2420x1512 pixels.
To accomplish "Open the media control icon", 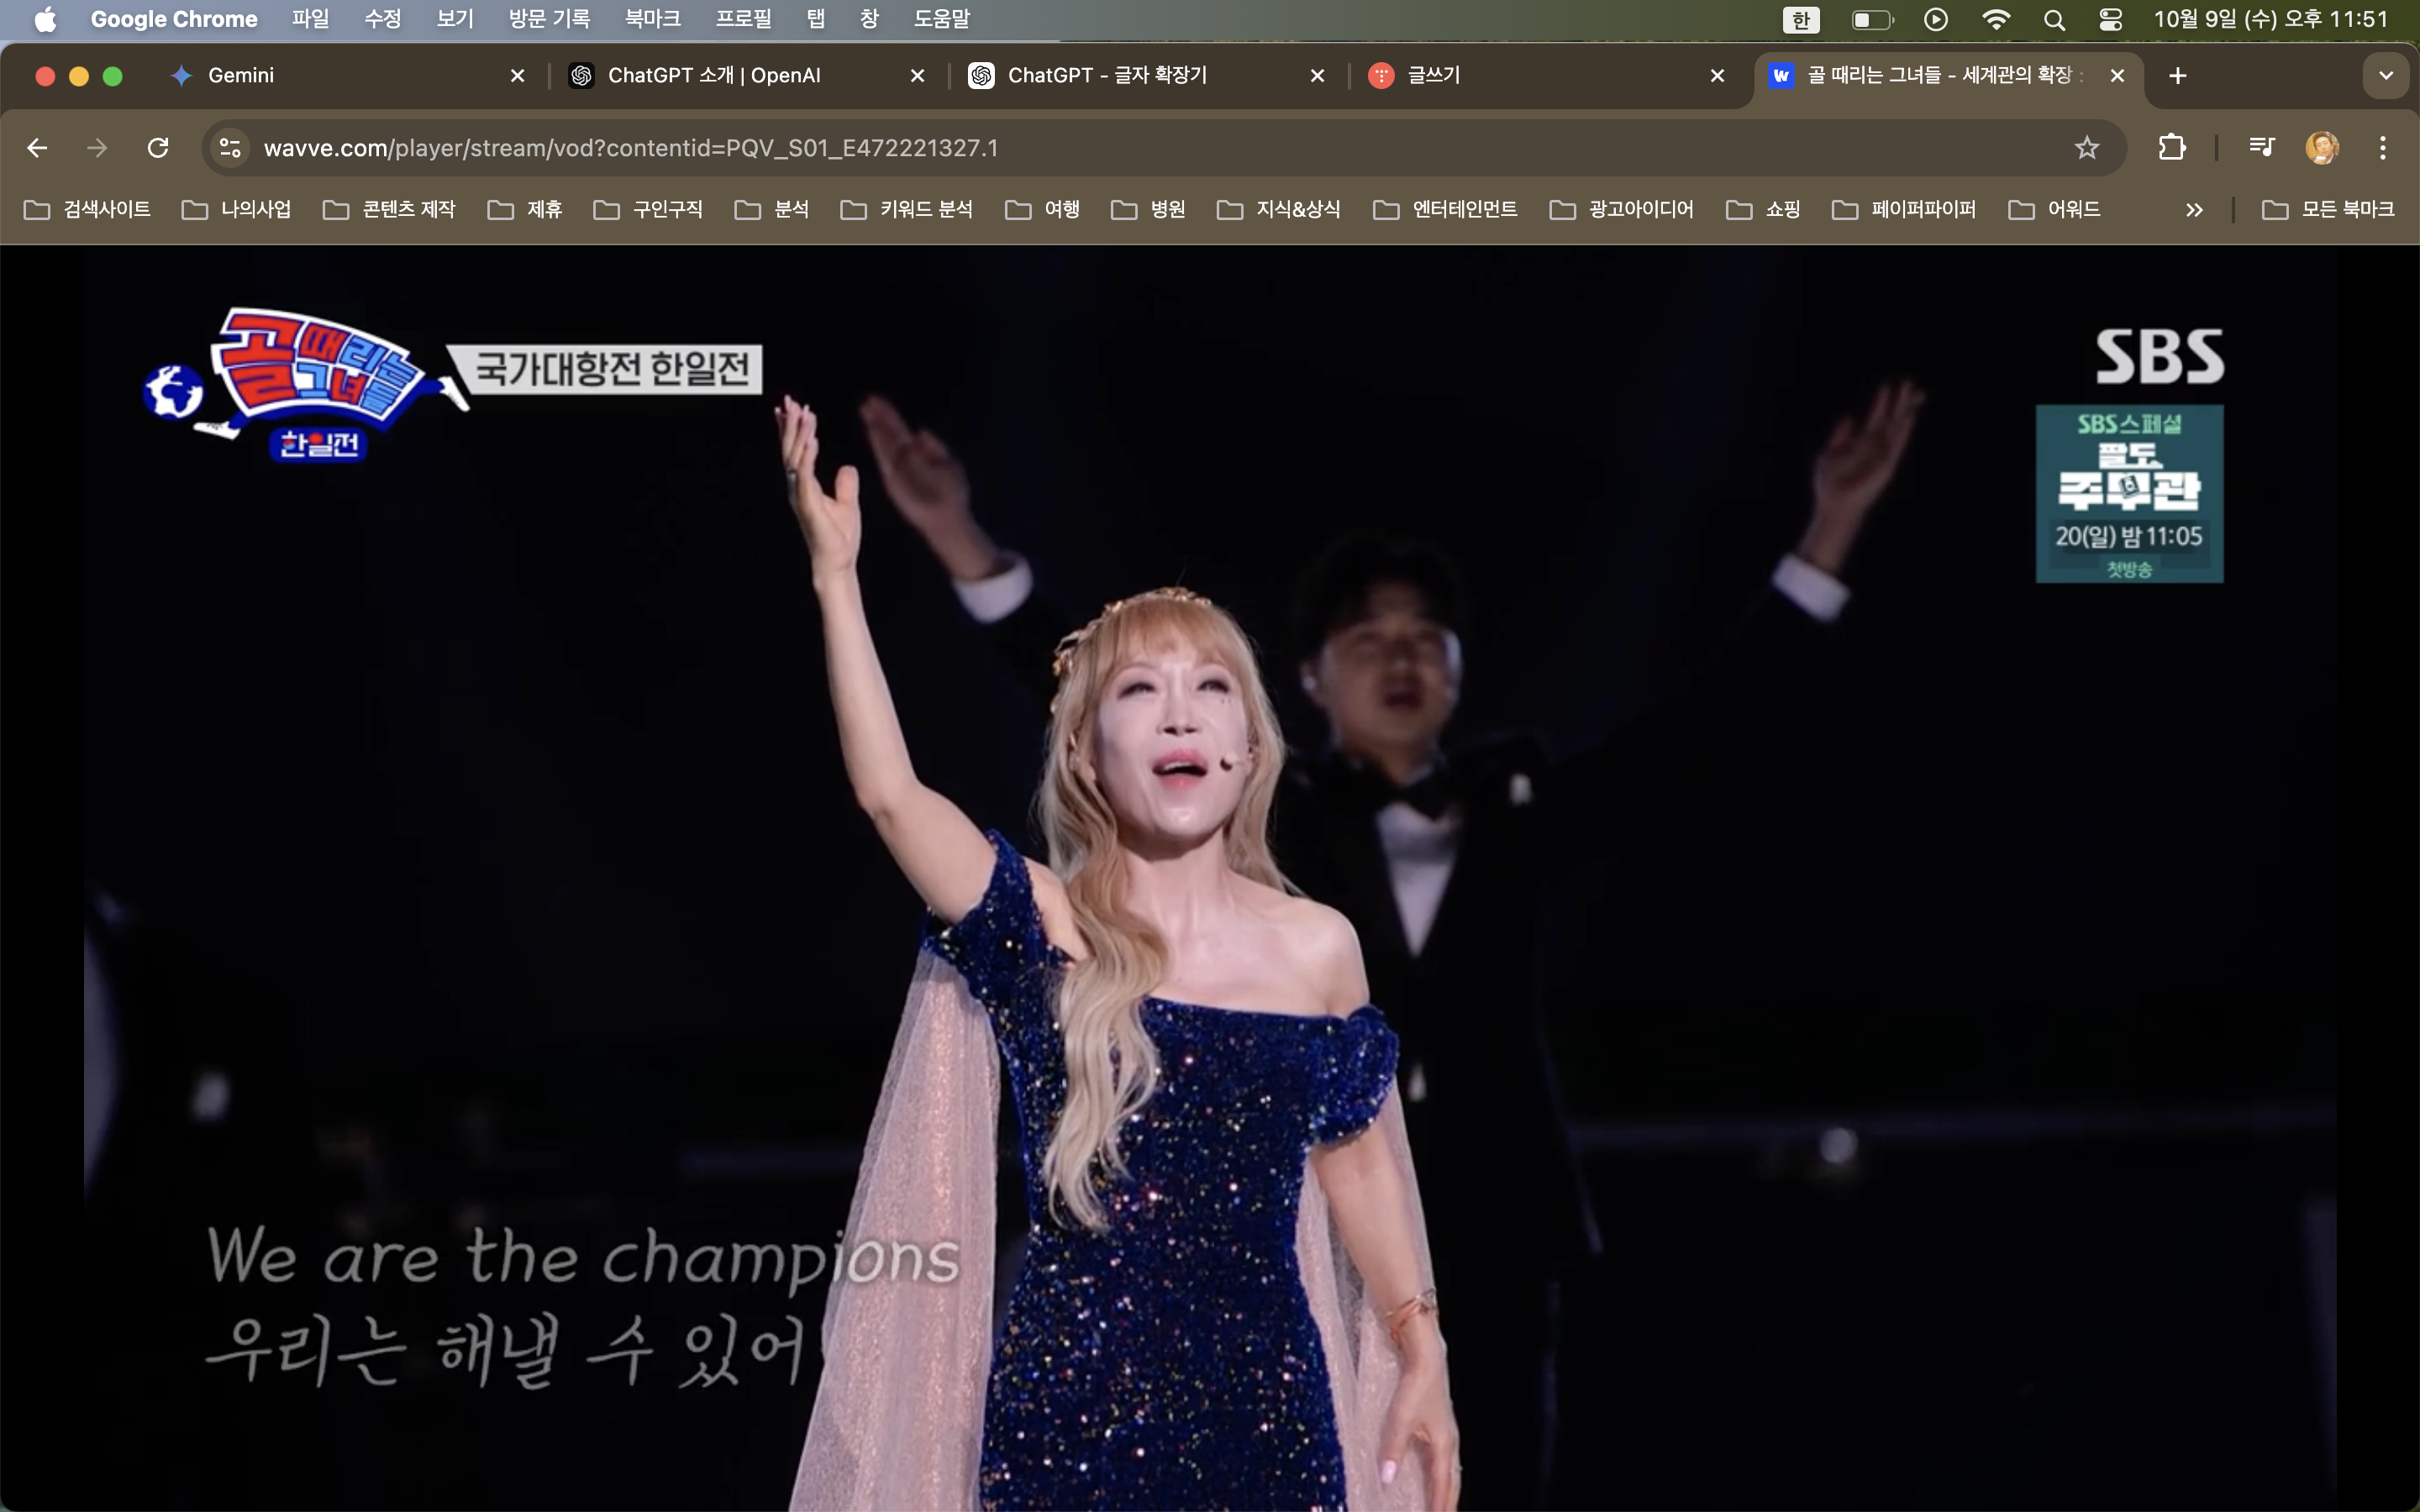I will (2261, 148).
